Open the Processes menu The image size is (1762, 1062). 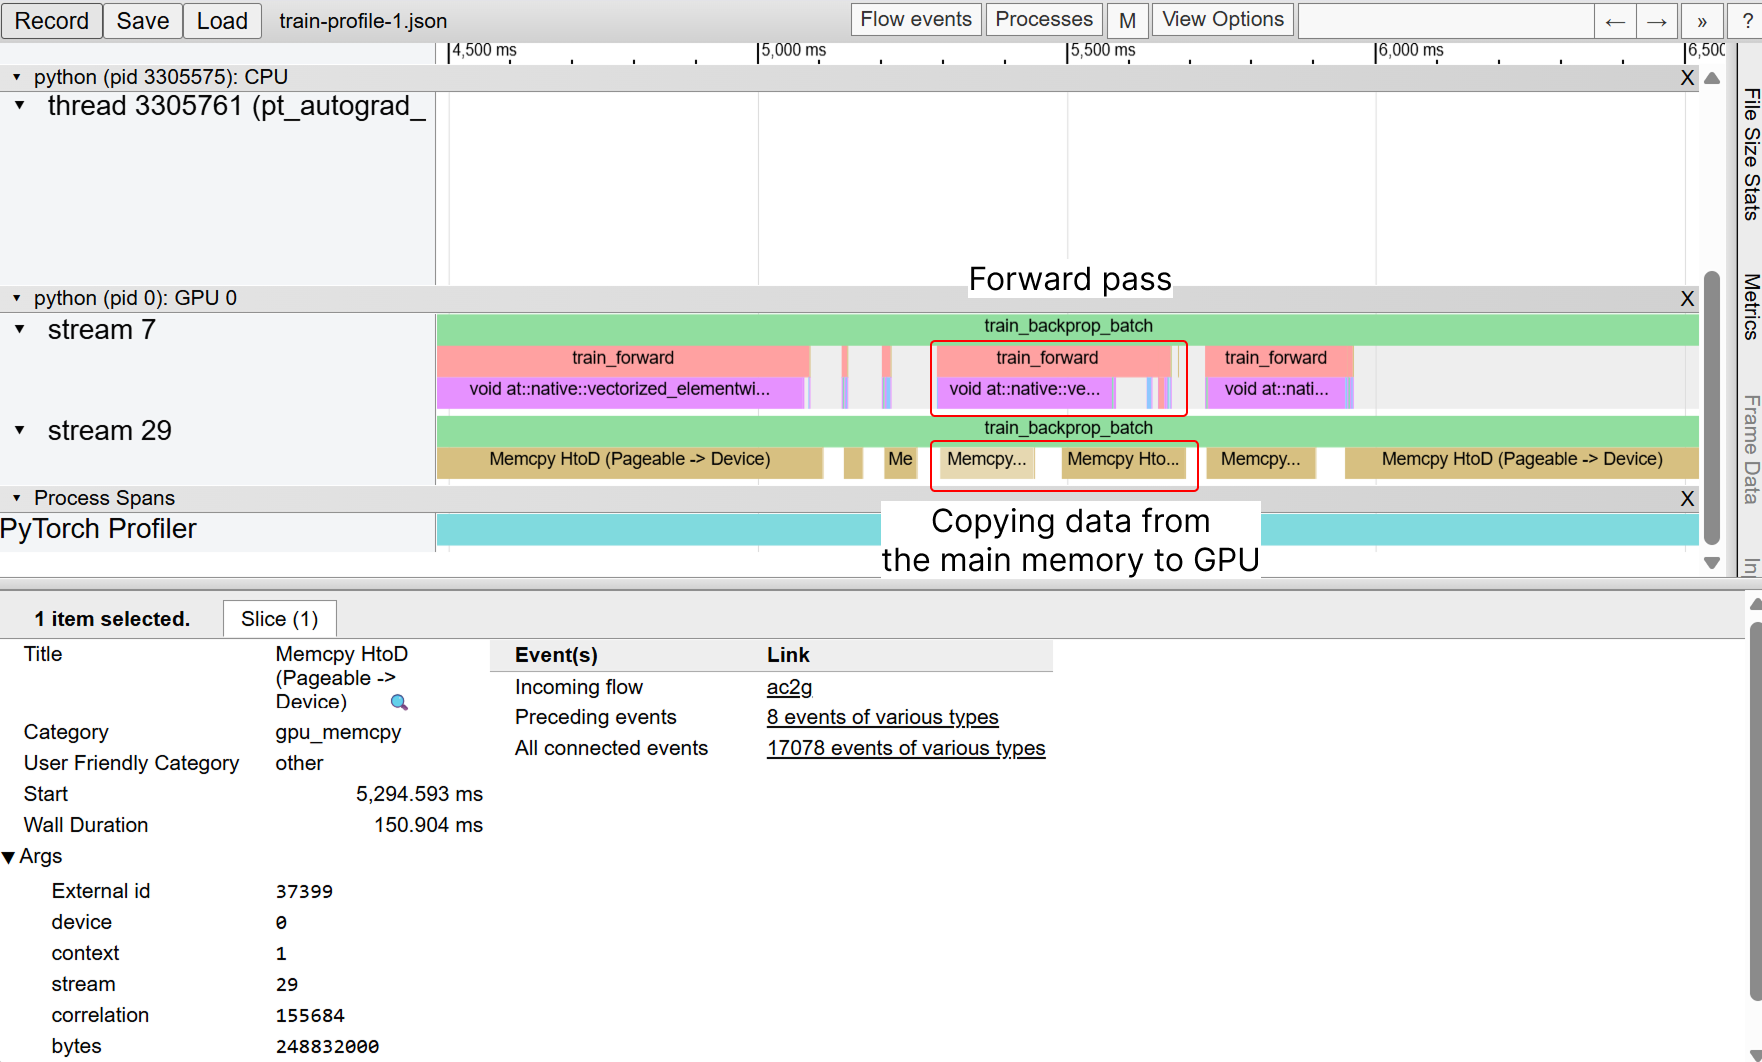pyautogui.click(x=1044, y=19)
